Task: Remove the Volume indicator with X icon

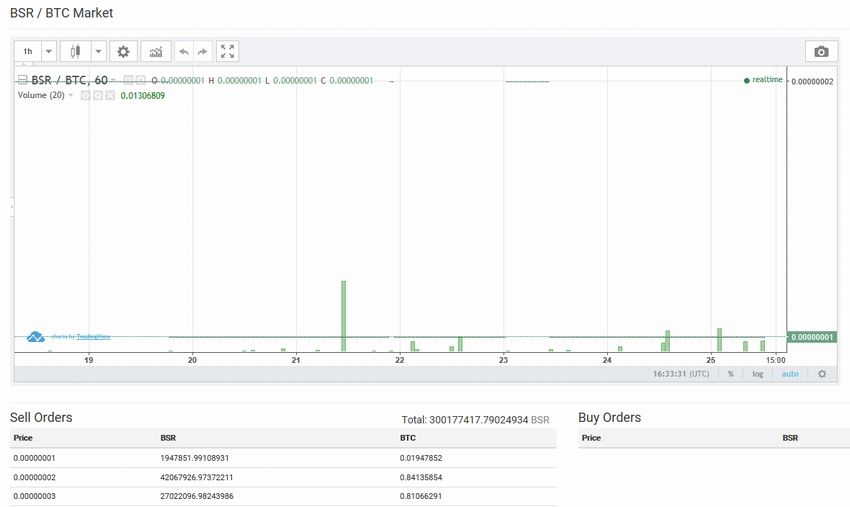Action: (x=110, y=95)
